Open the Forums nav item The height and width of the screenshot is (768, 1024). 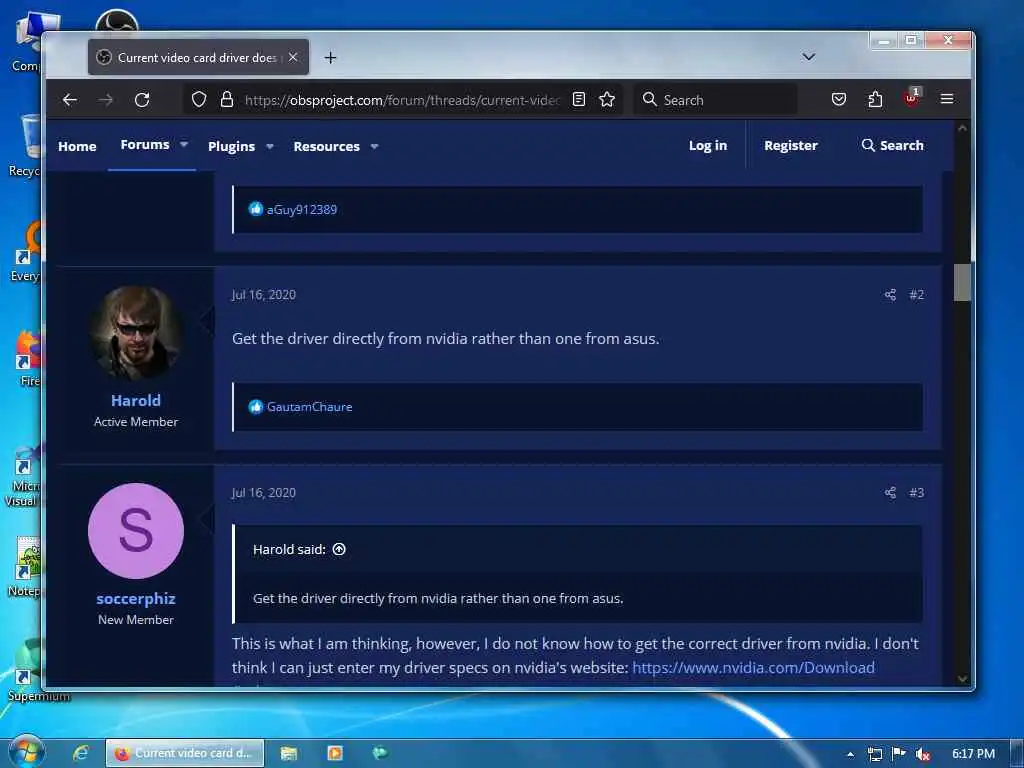click(145, 144)
